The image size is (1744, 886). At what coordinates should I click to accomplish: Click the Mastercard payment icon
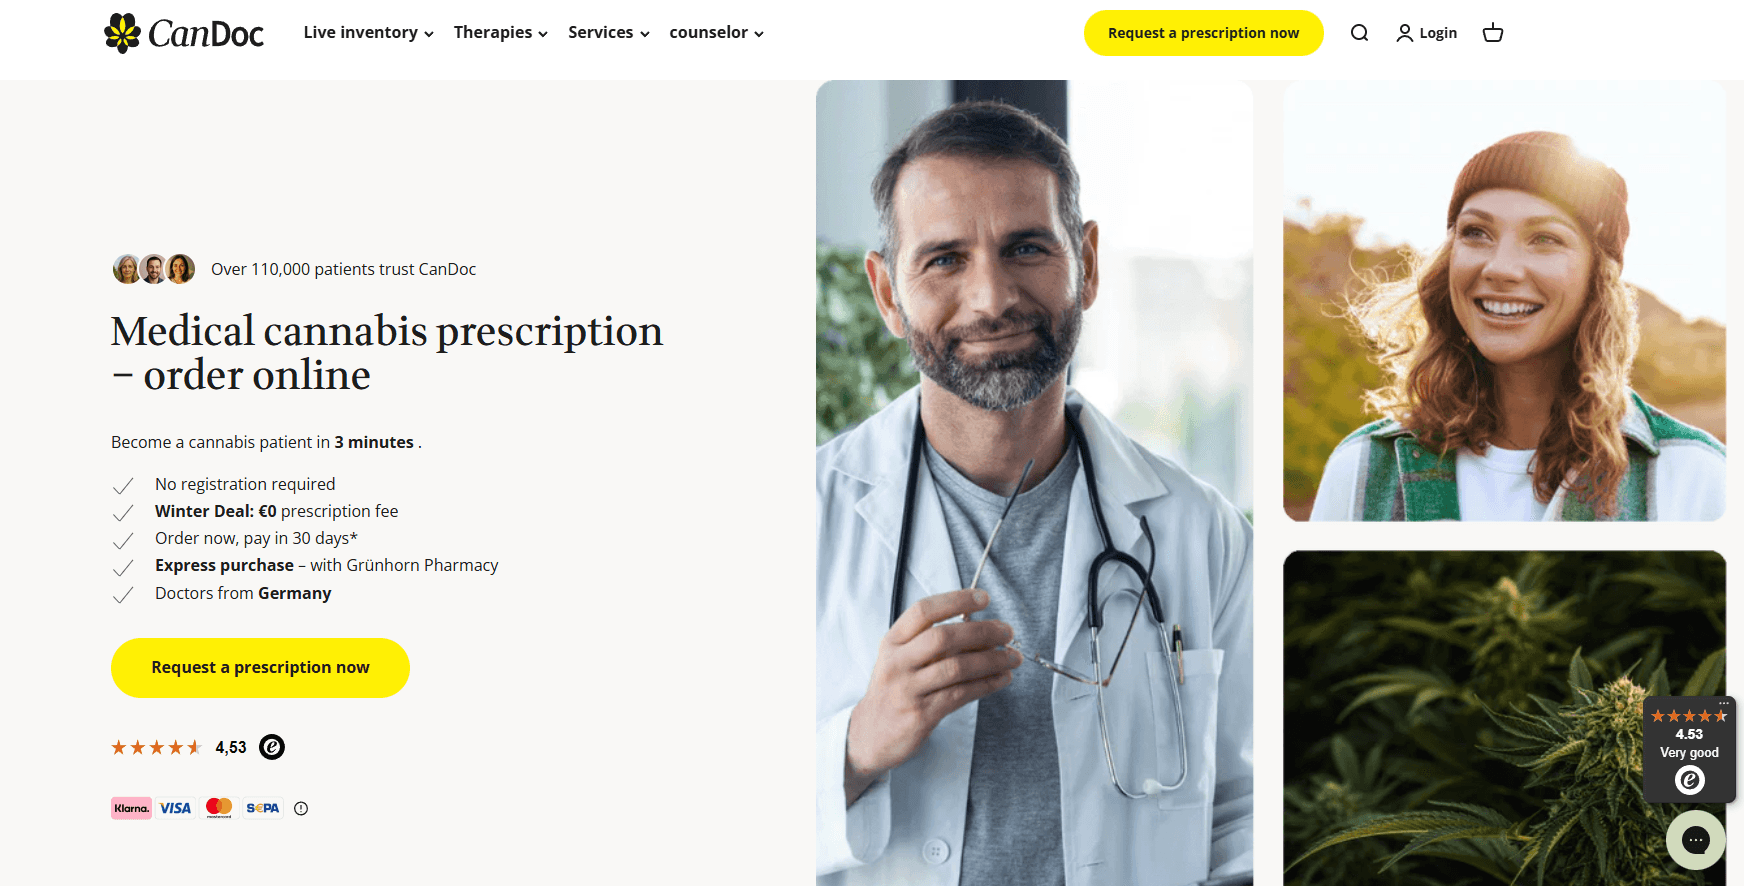click(219, 808)
